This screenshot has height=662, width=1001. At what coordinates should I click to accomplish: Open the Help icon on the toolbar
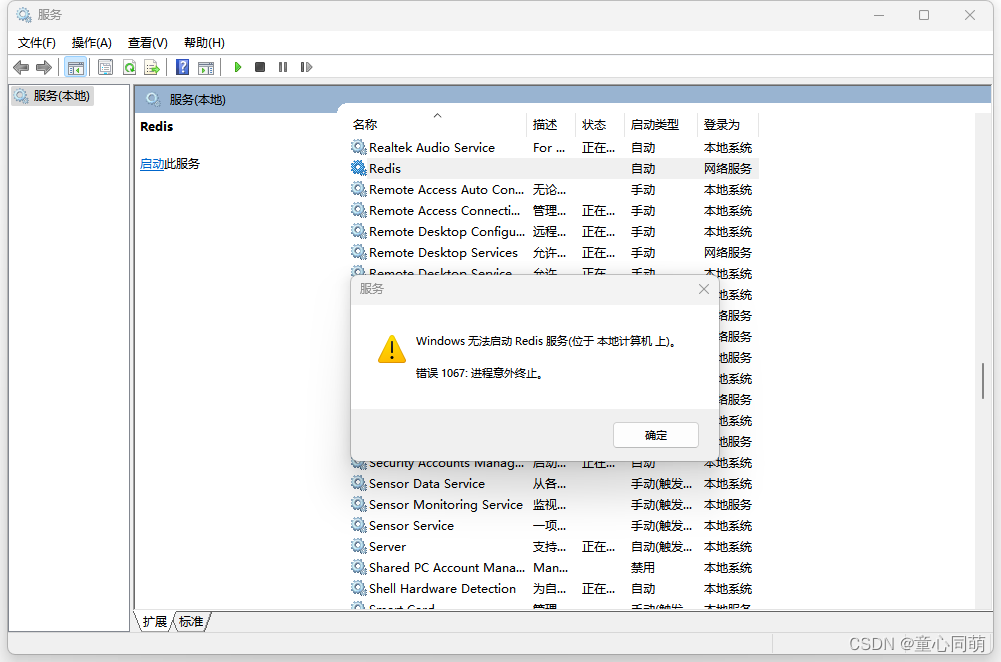[x=181, y=67]
